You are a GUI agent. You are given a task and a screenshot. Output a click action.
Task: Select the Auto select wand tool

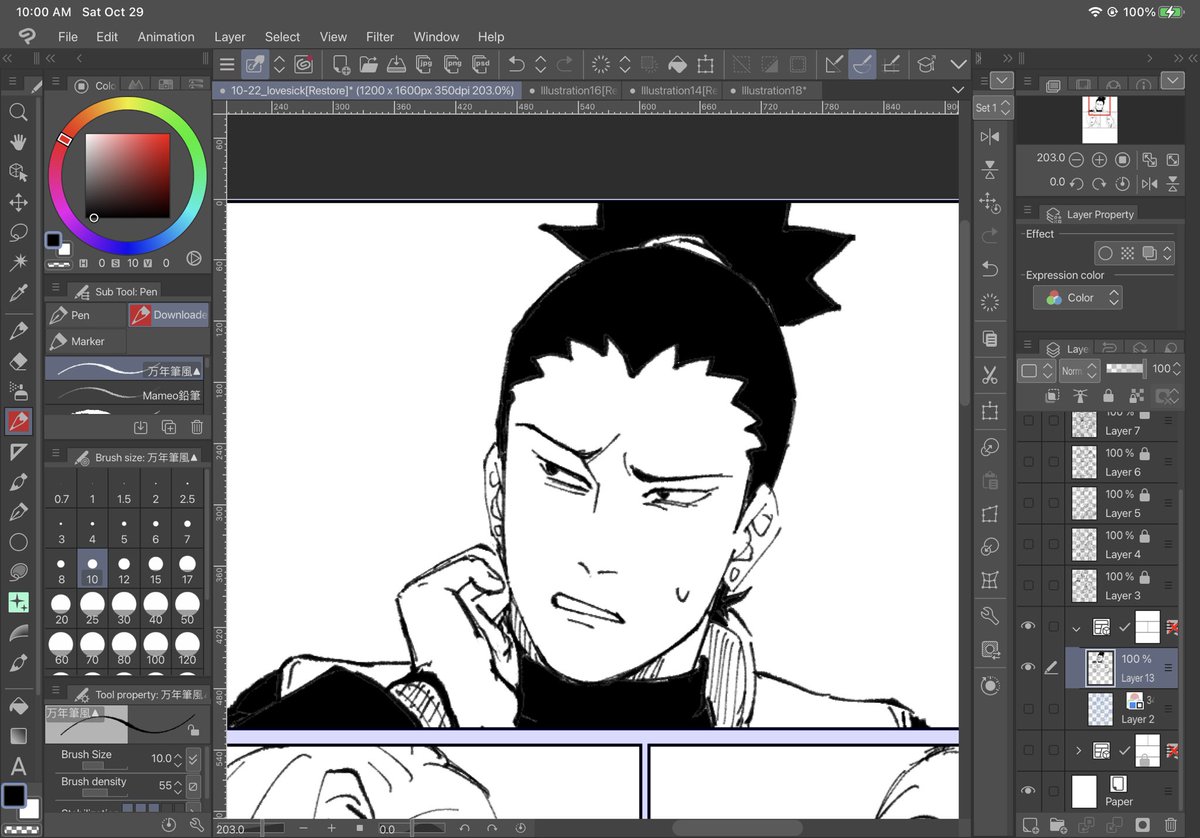pyautogui.click(x=18, y=262)
